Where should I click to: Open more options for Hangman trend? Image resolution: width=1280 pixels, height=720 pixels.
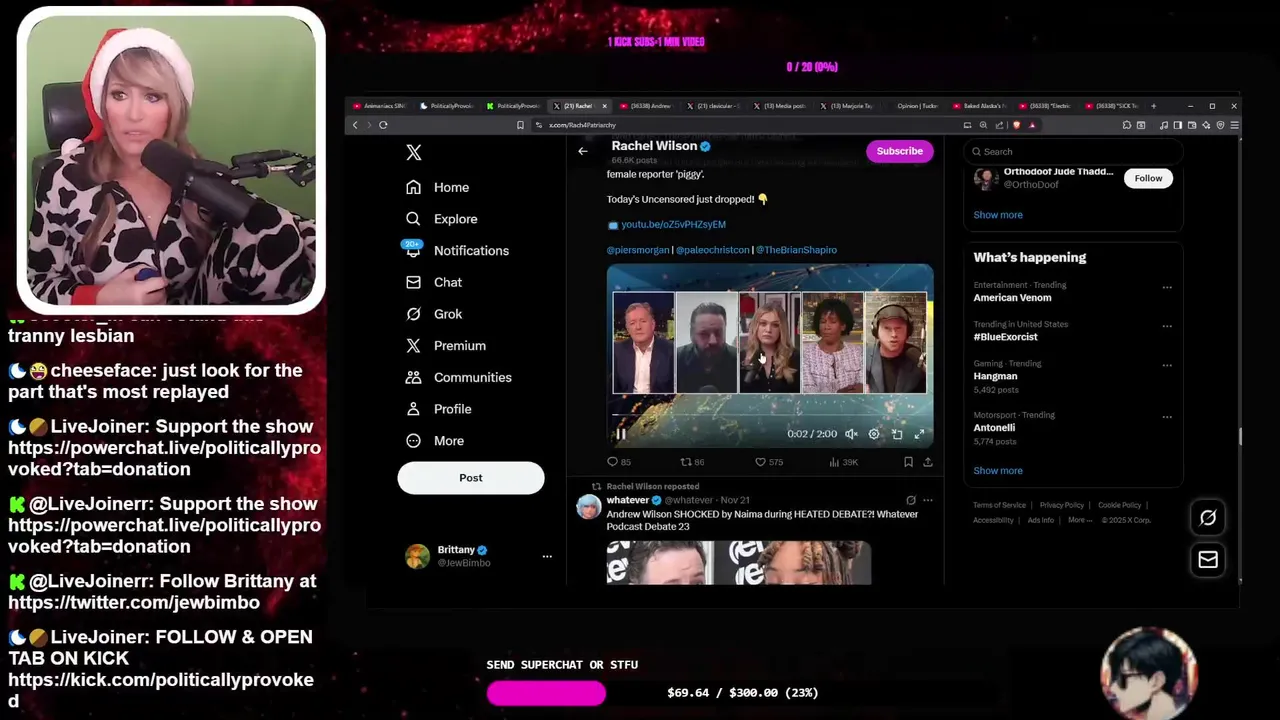coord(1167,365)
